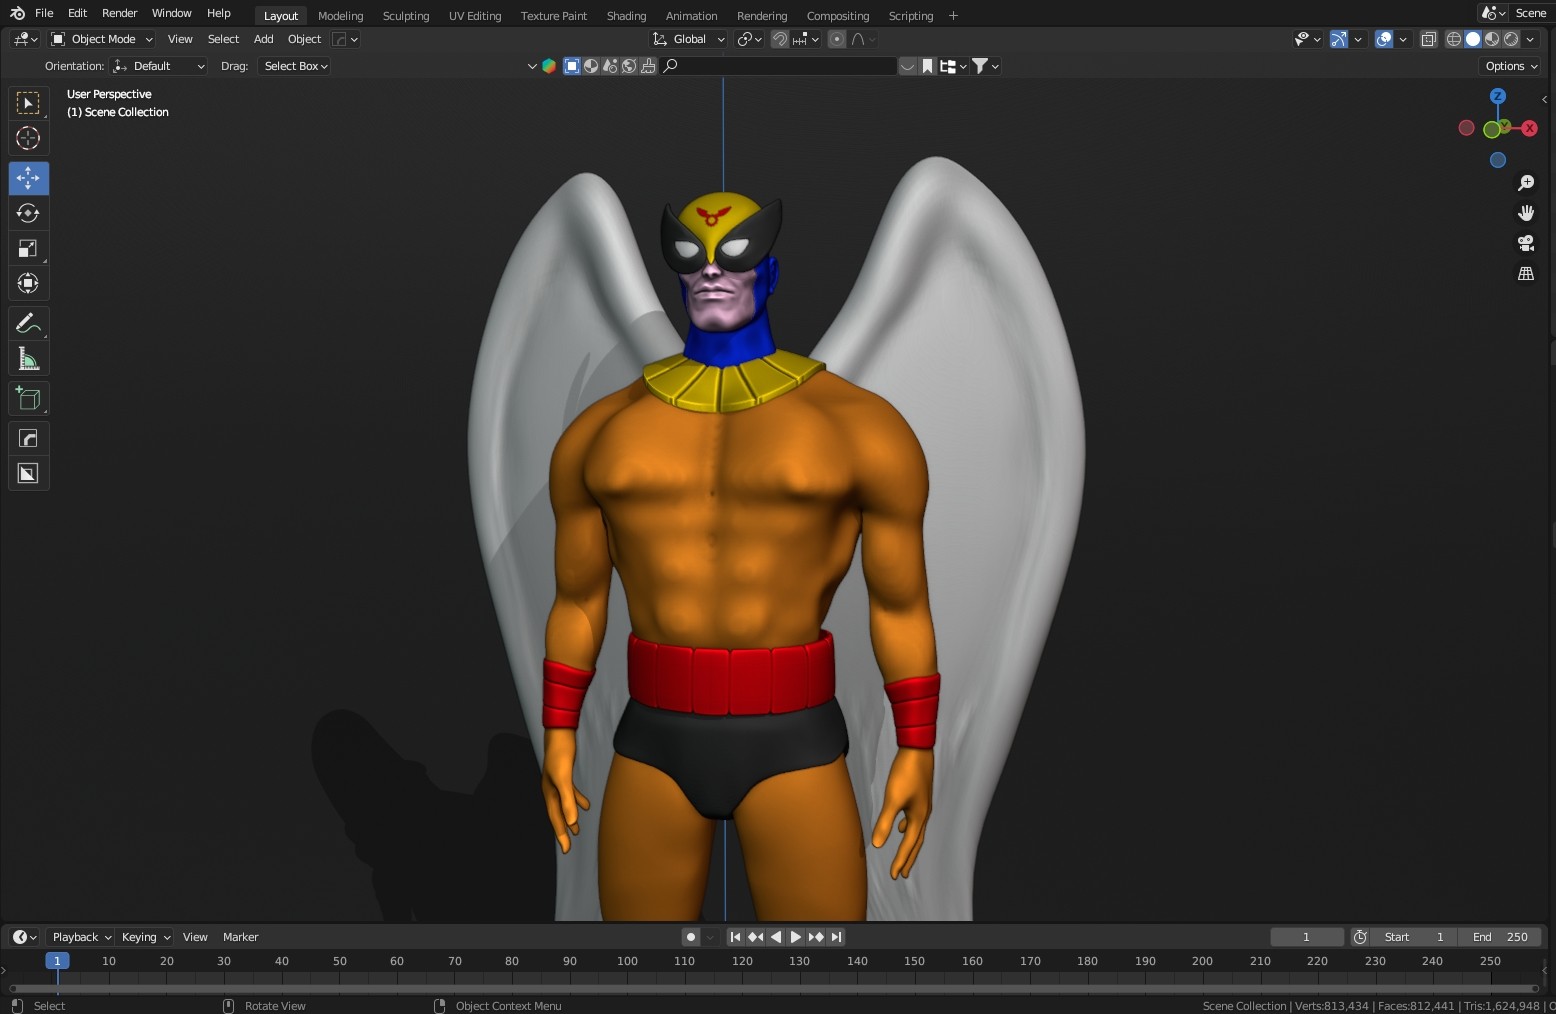Open the viewport Object menu
This screenshot has width=1556, height=1014.
coord(304,39)
